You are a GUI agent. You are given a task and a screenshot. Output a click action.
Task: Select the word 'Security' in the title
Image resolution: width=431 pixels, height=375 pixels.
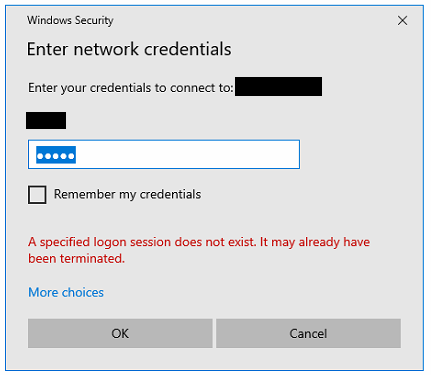pos(94,21)
